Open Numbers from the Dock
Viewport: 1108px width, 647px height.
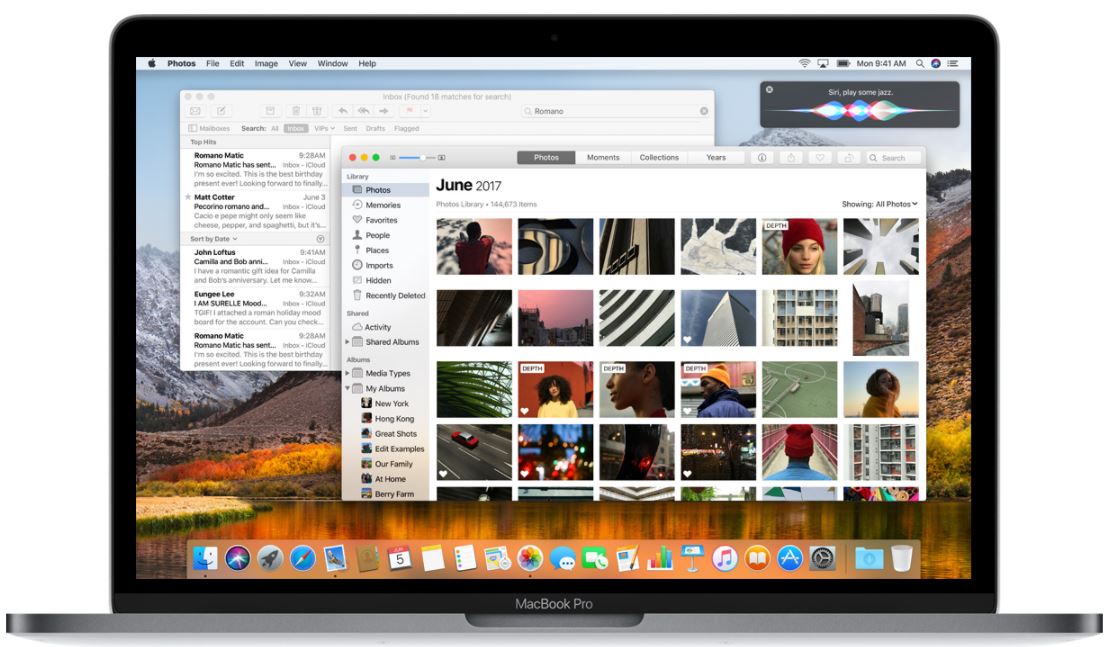660,559
